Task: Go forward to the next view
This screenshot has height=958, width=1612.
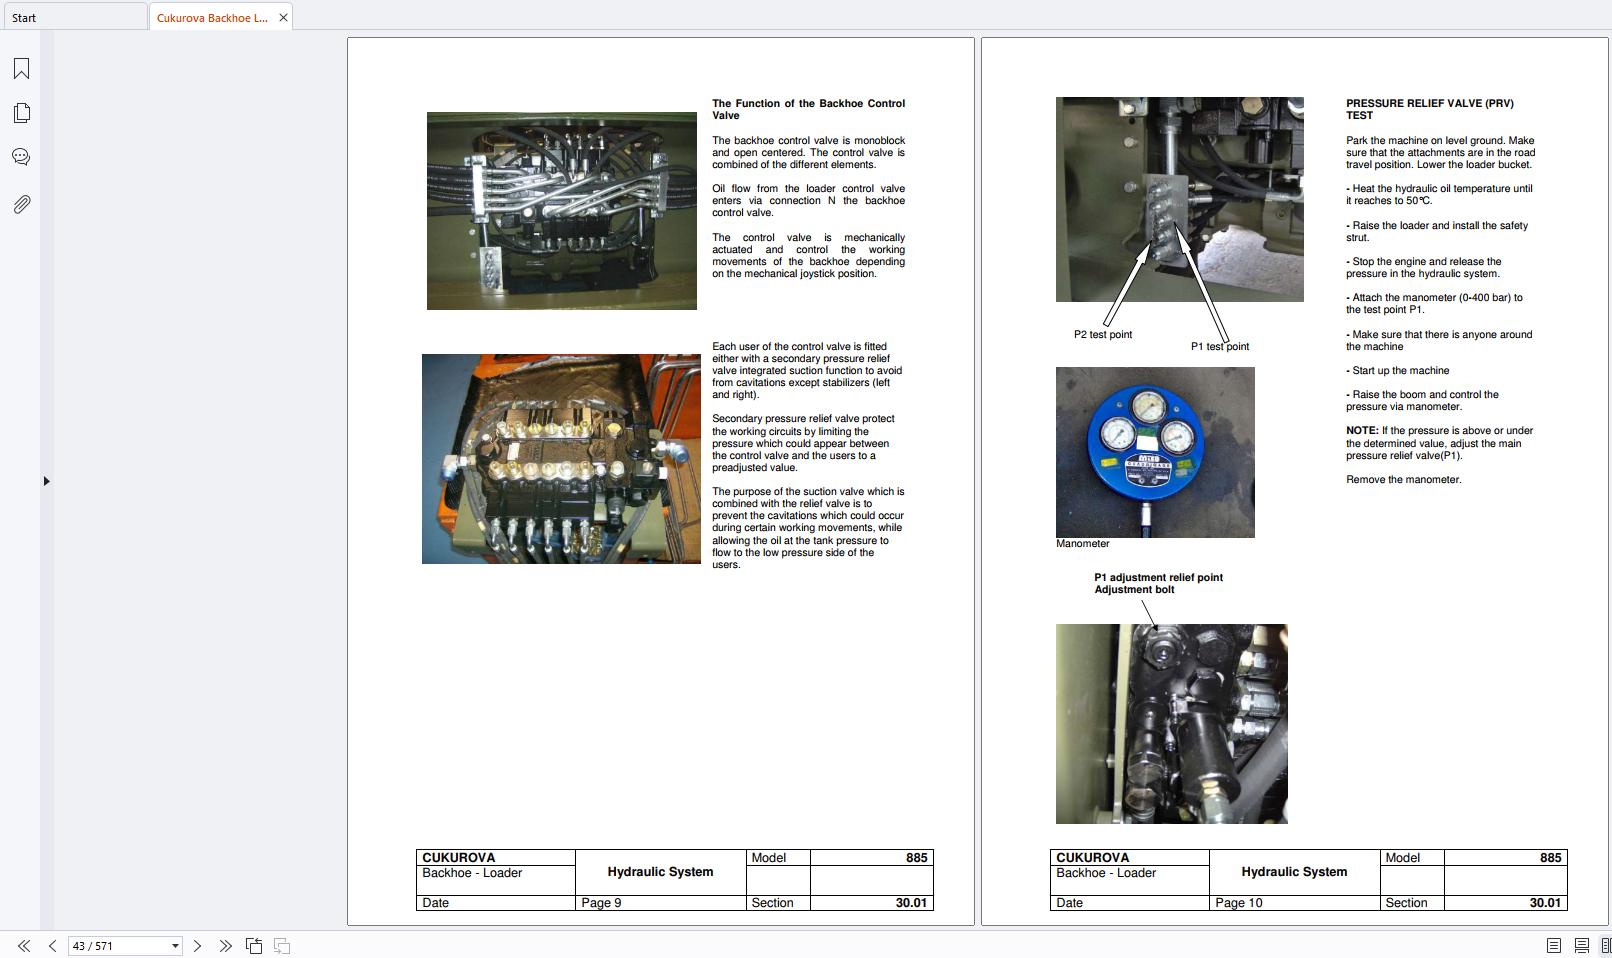Action: tap(282, 946)
